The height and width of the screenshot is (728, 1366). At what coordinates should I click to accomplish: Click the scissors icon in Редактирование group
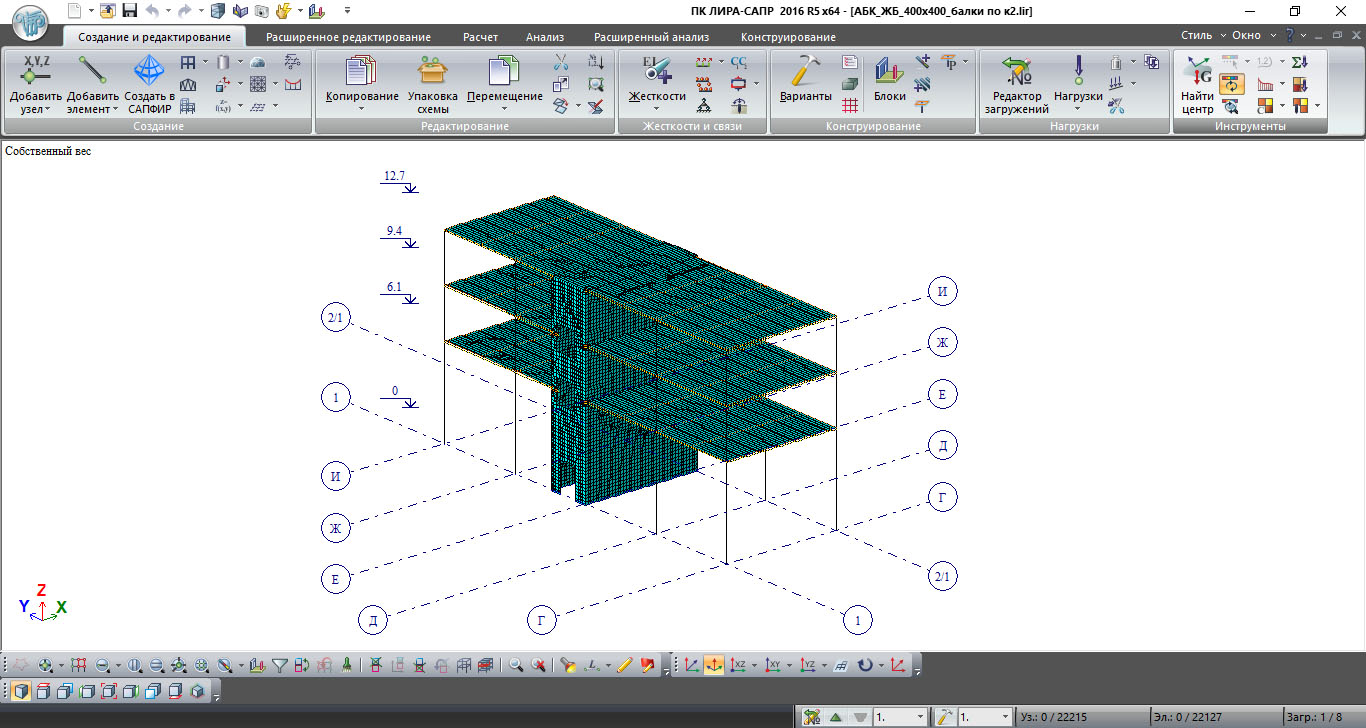click(x=561, y=62)
